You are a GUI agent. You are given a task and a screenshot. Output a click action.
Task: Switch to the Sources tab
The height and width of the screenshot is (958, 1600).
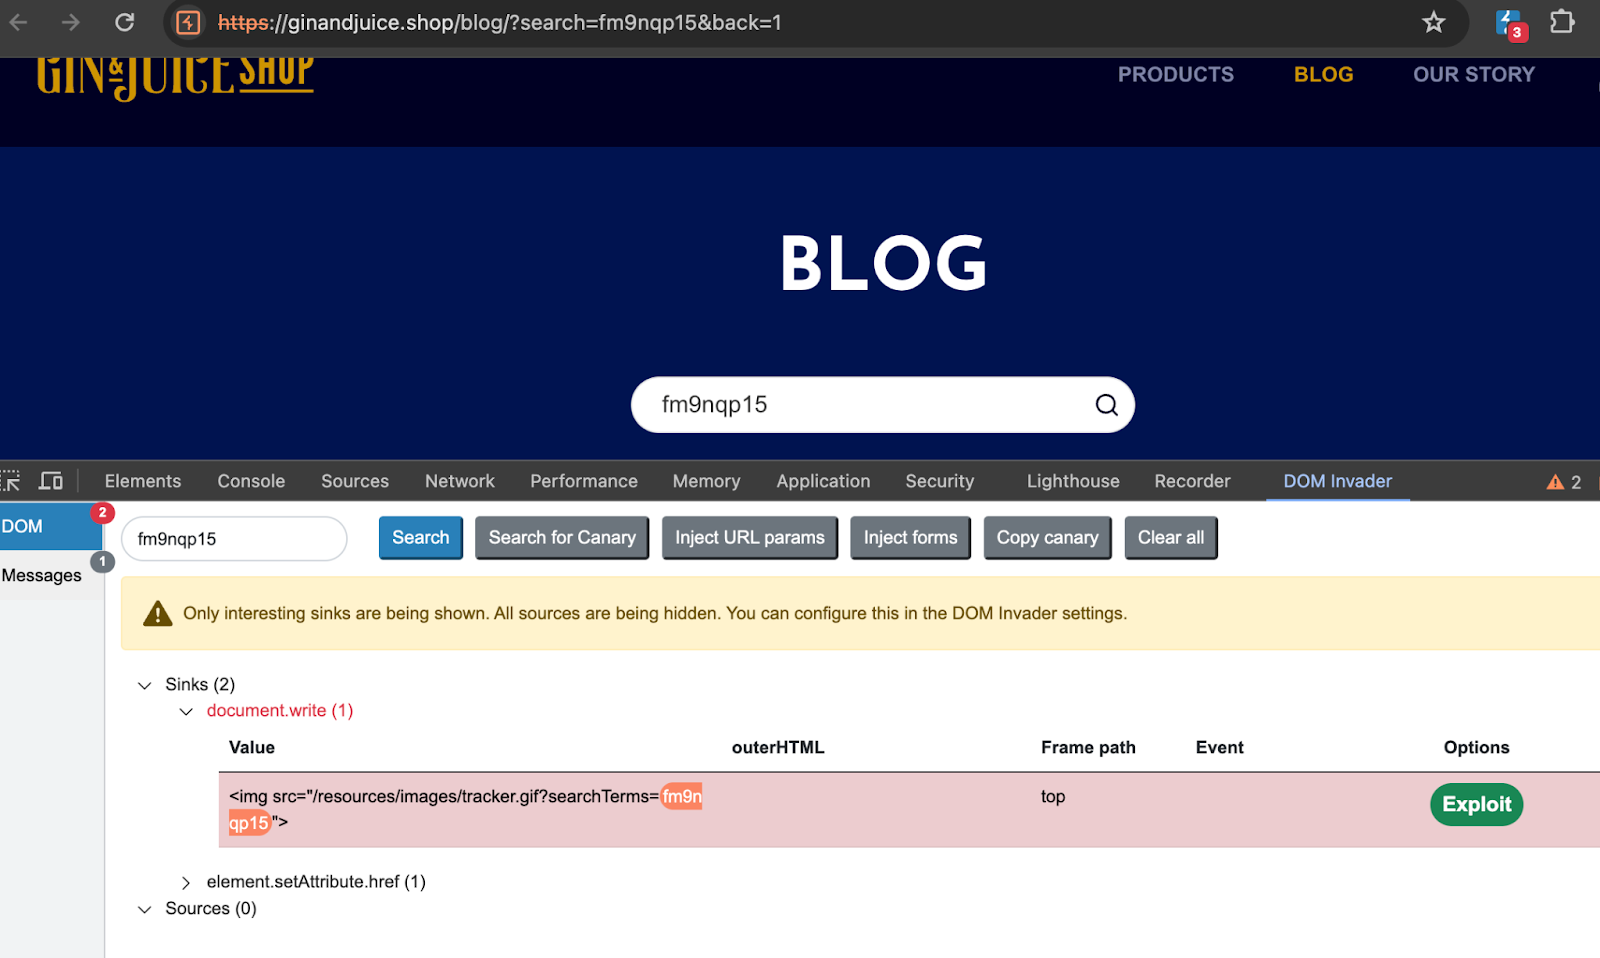(355, 481)
